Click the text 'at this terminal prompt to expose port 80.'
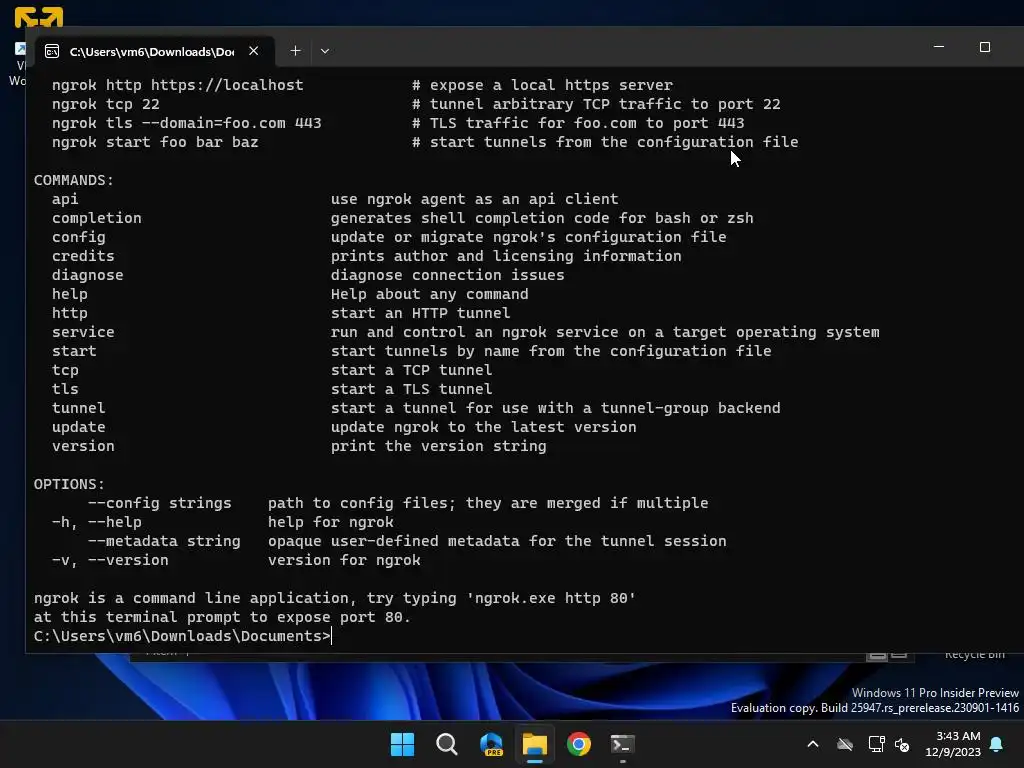This screenshot has height=768, width=1024. click(222, 617)
